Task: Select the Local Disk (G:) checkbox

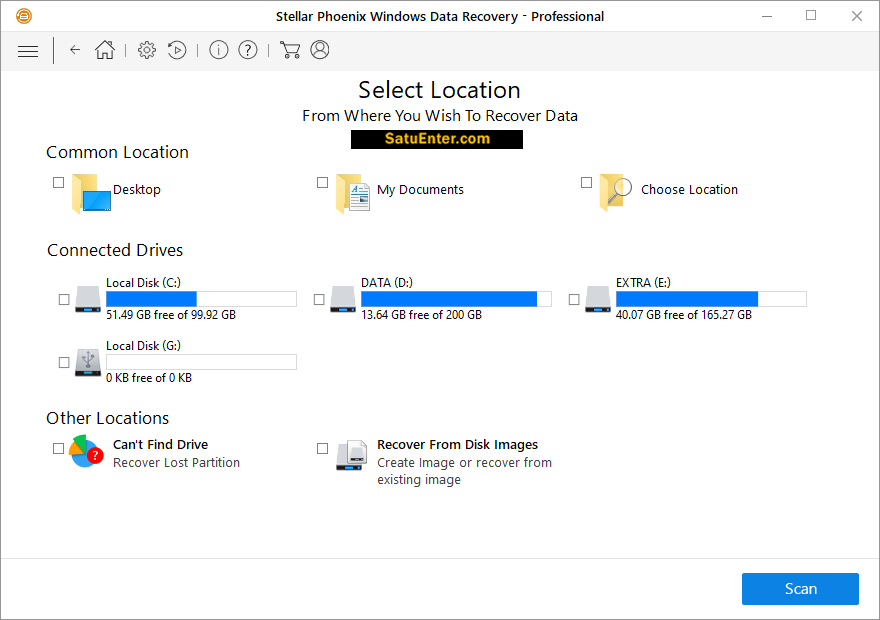Action: click(64, 362)
